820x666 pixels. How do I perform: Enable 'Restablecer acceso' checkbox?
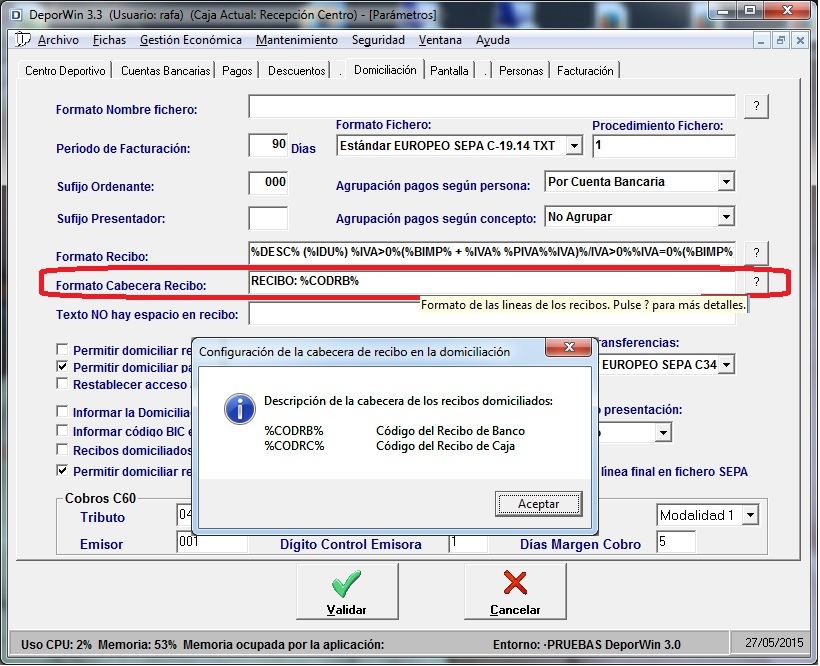62,384
